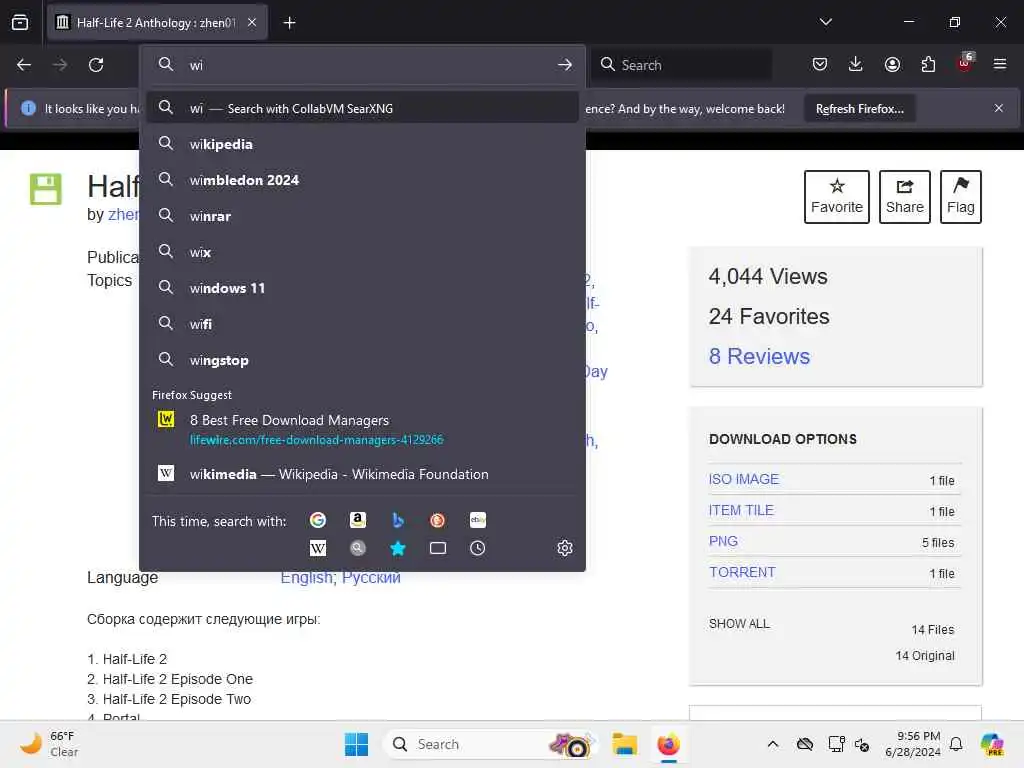
Task: Click the Go arrow in the address bar
Action: [565, 65]
